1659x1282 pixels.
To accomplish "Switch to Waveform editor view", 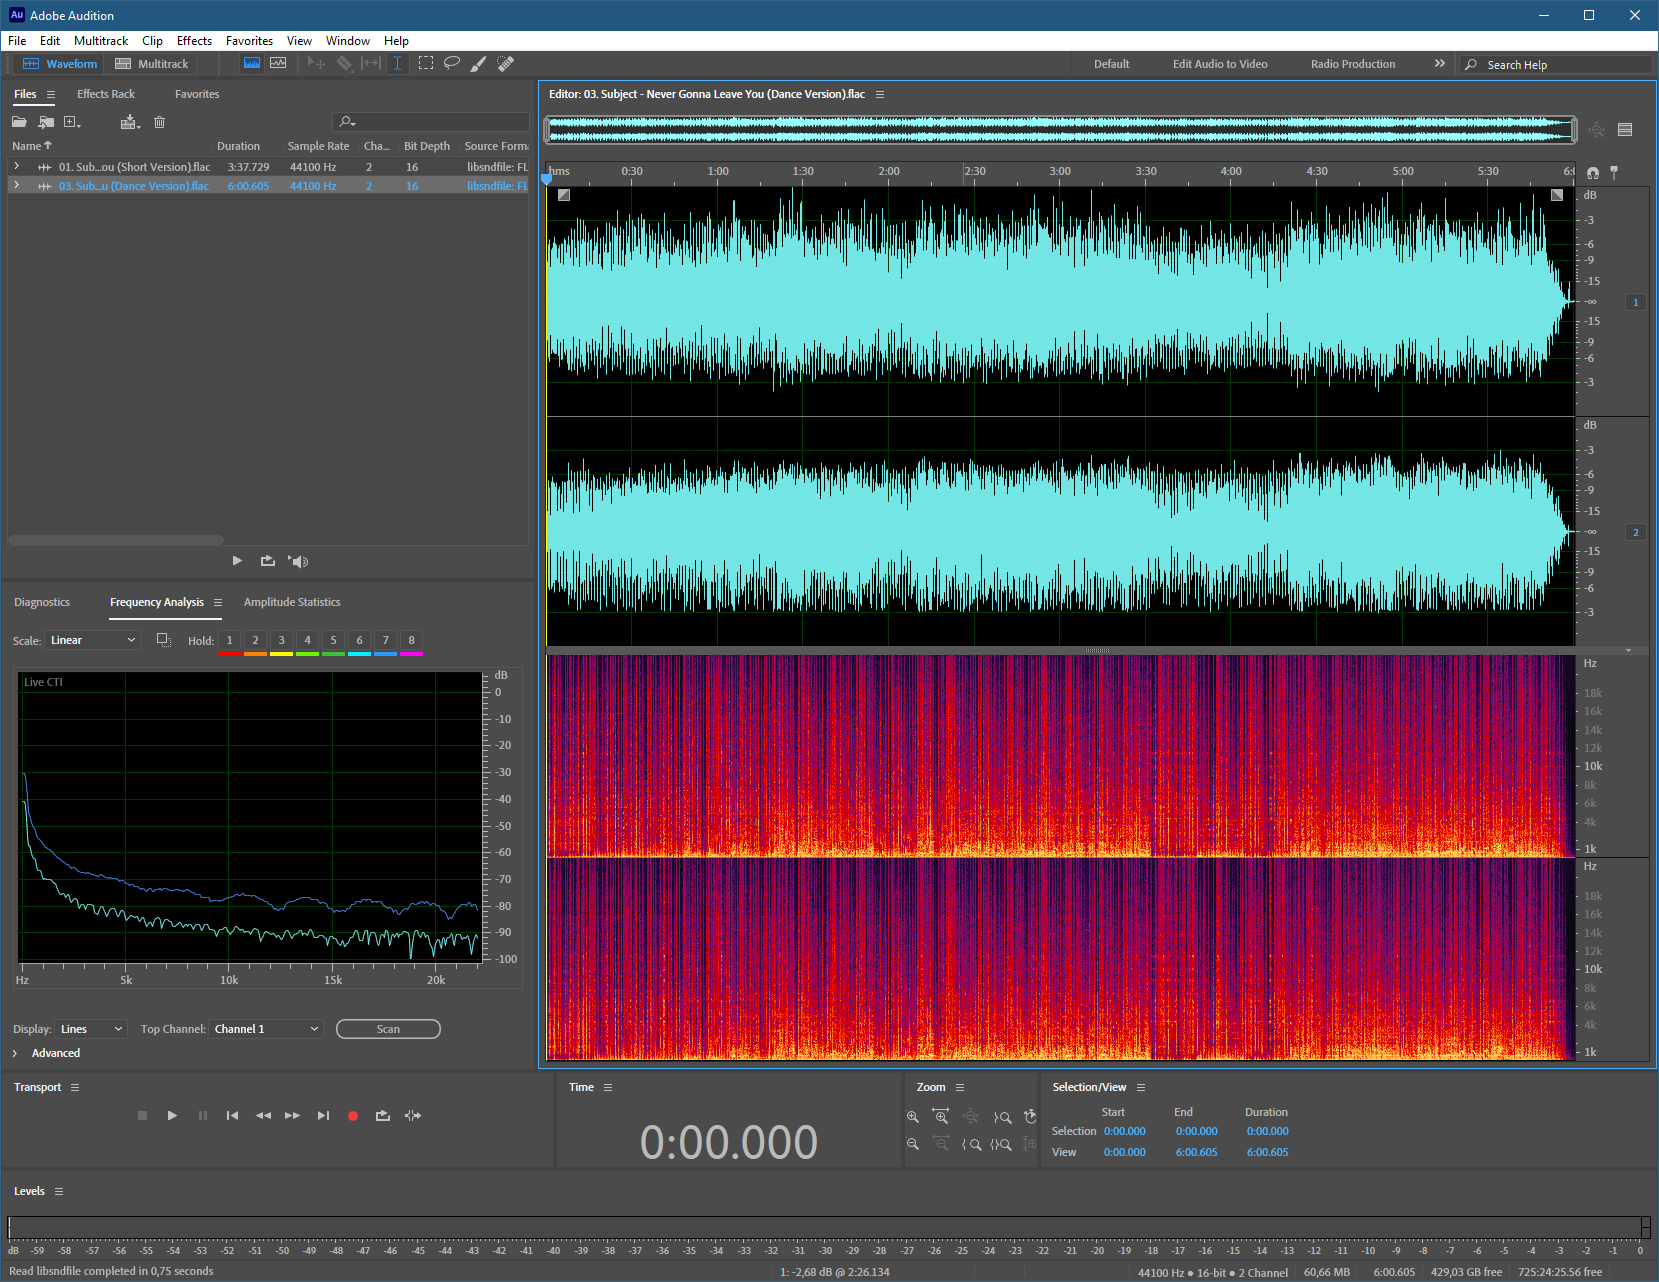I will click(60, 64).
